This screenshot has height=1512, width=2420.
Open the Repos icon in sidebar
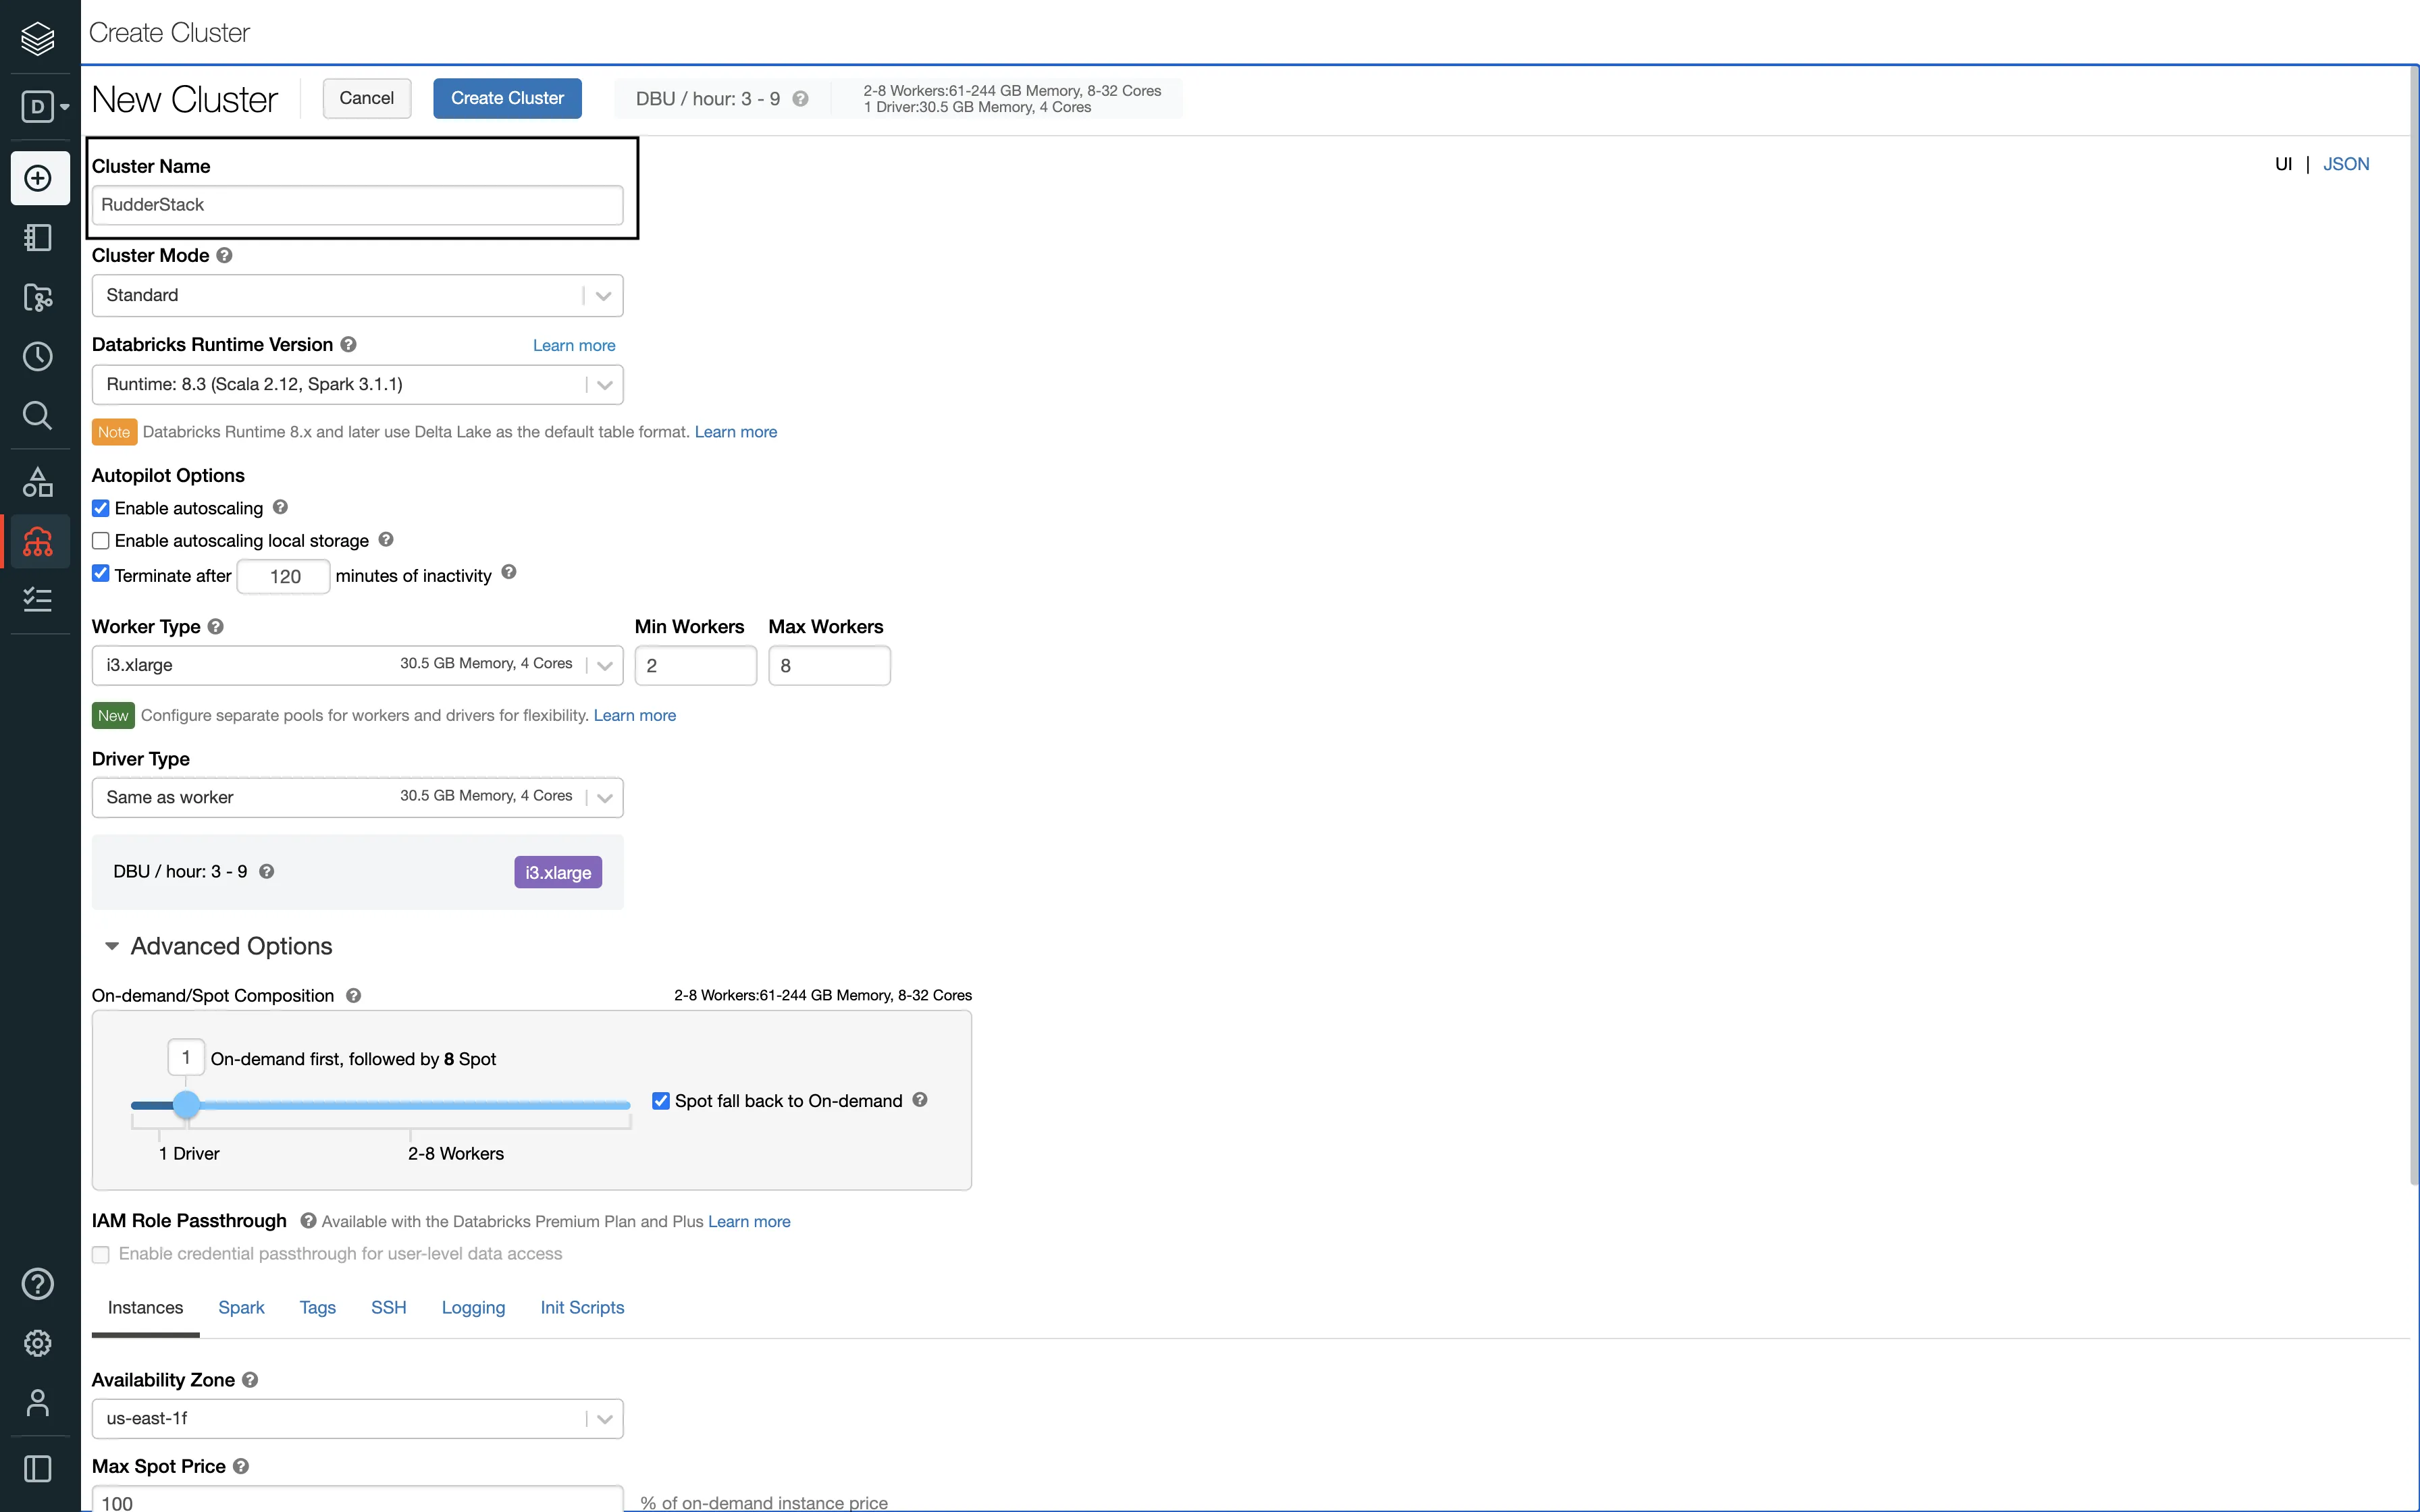[38, 297]
